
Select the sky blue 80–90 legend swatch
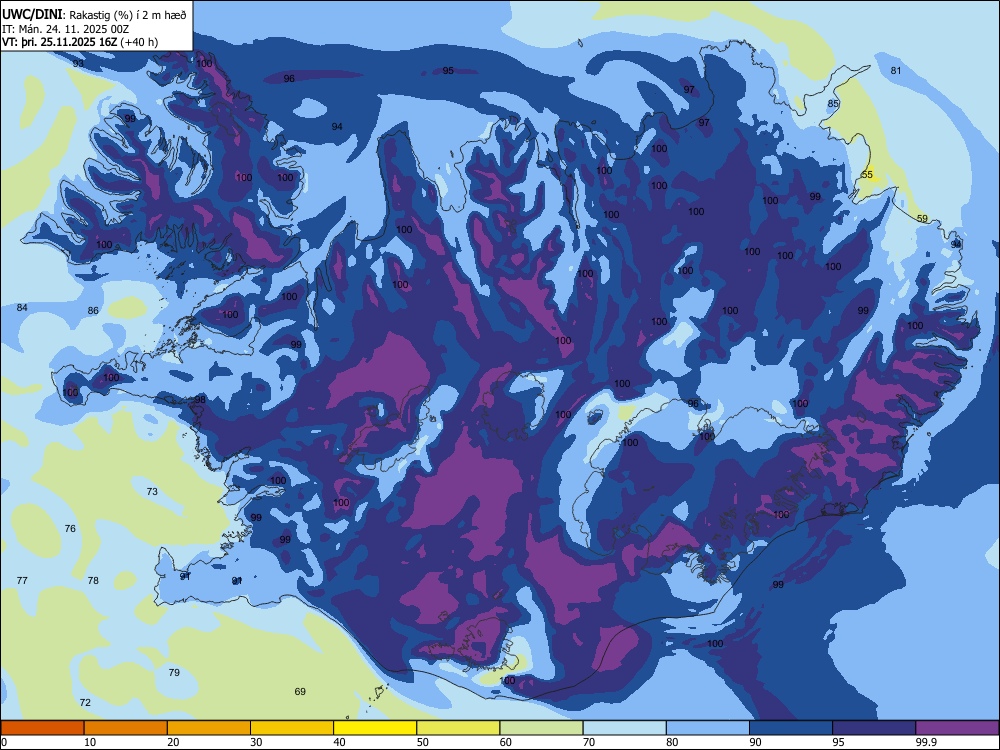708,728
